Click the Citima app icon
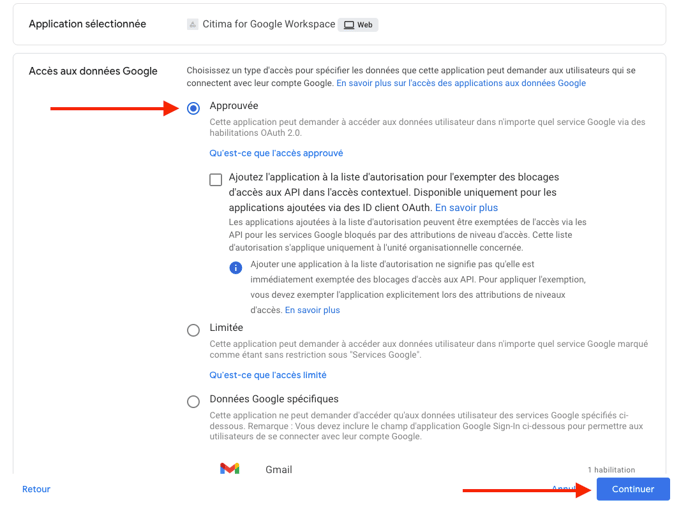 [192, 24]
